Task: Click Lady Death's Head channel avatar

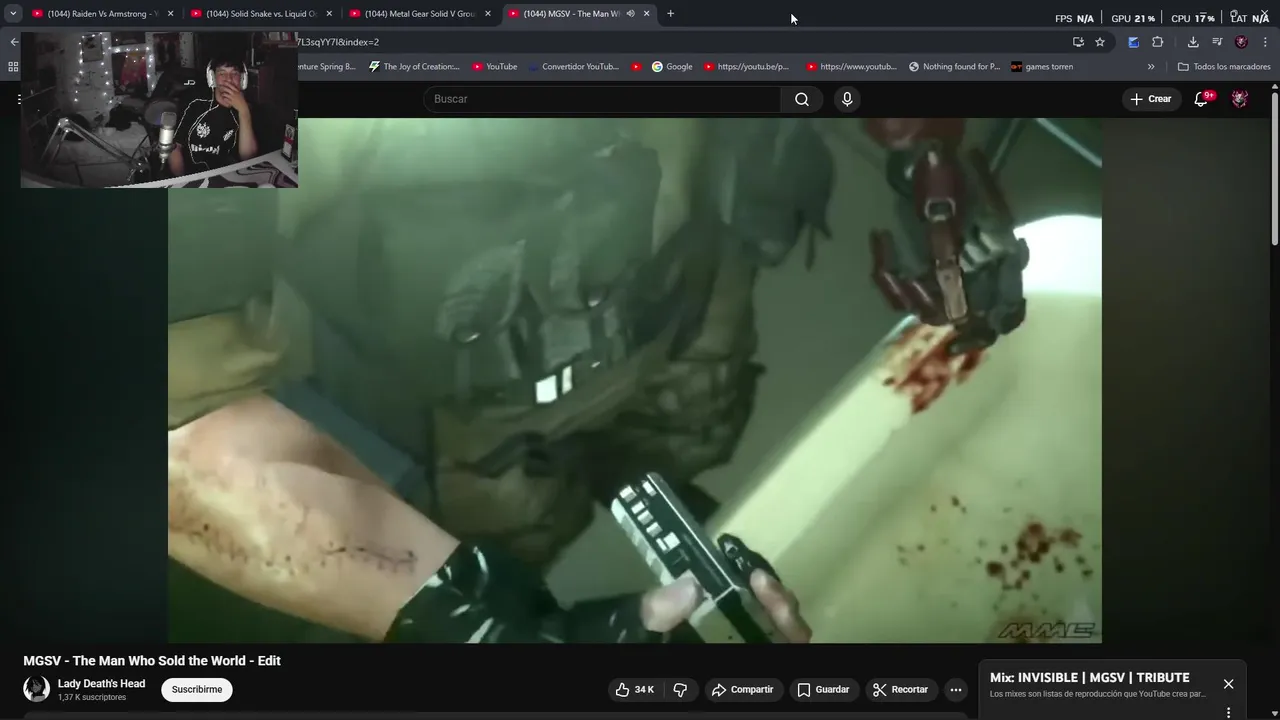Action: 37,689
